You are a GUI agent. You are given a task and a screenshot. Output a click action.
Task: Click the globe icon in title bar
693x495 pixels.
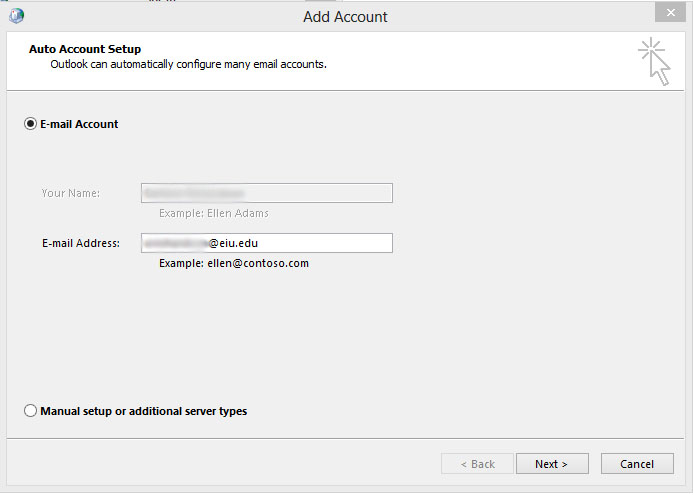click(16, 15)
